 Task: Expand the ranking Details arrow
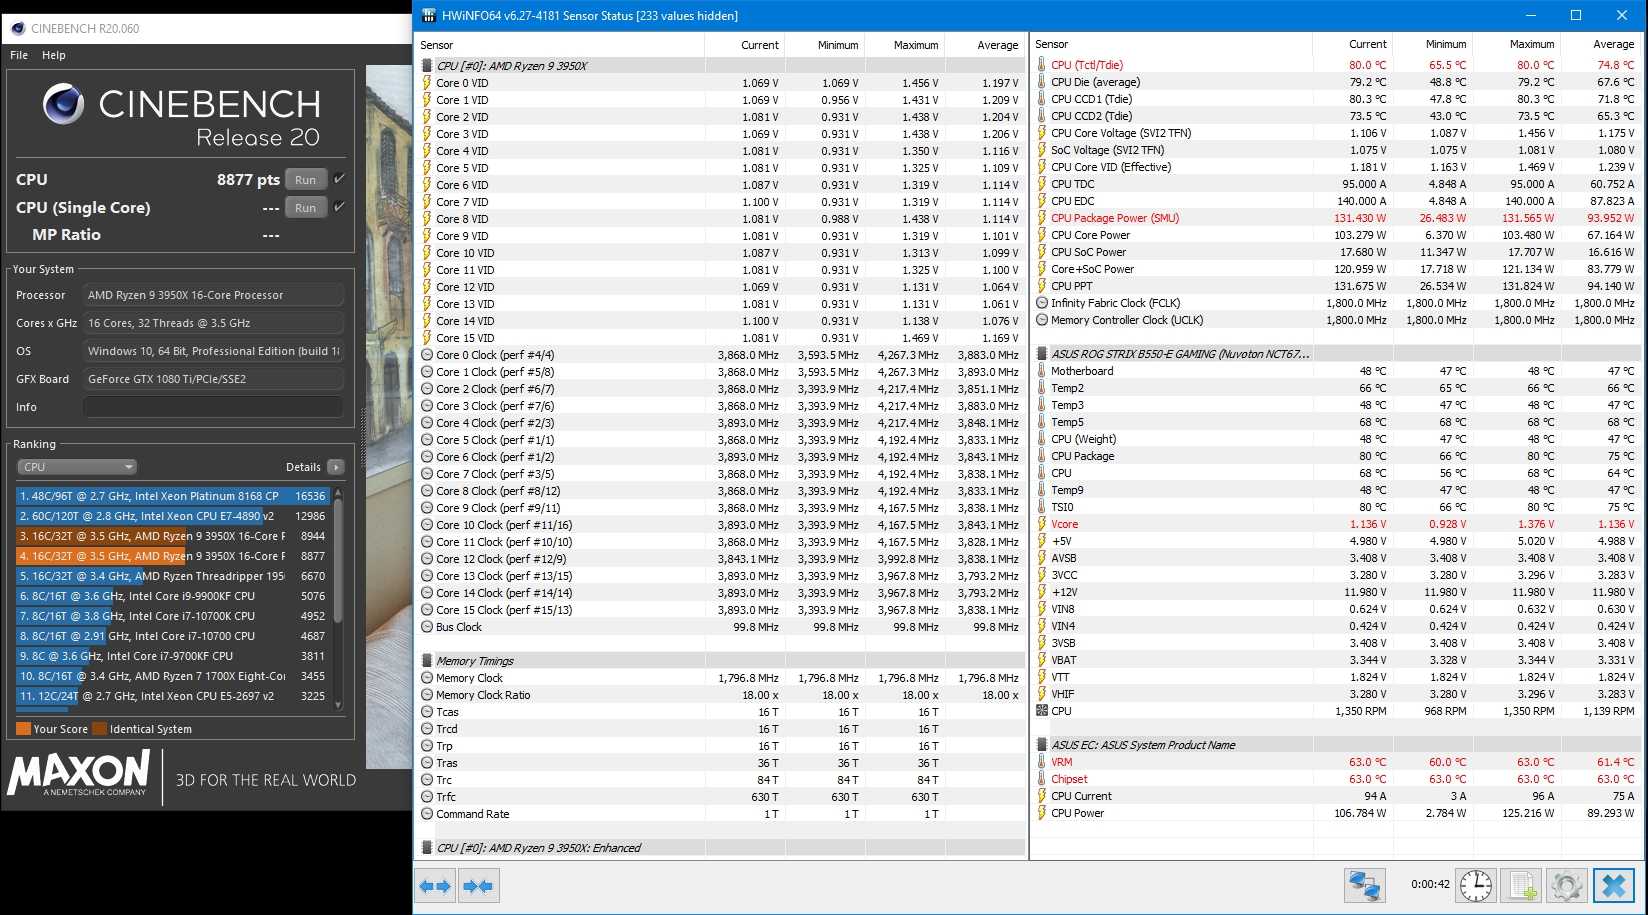pos(336,467)
